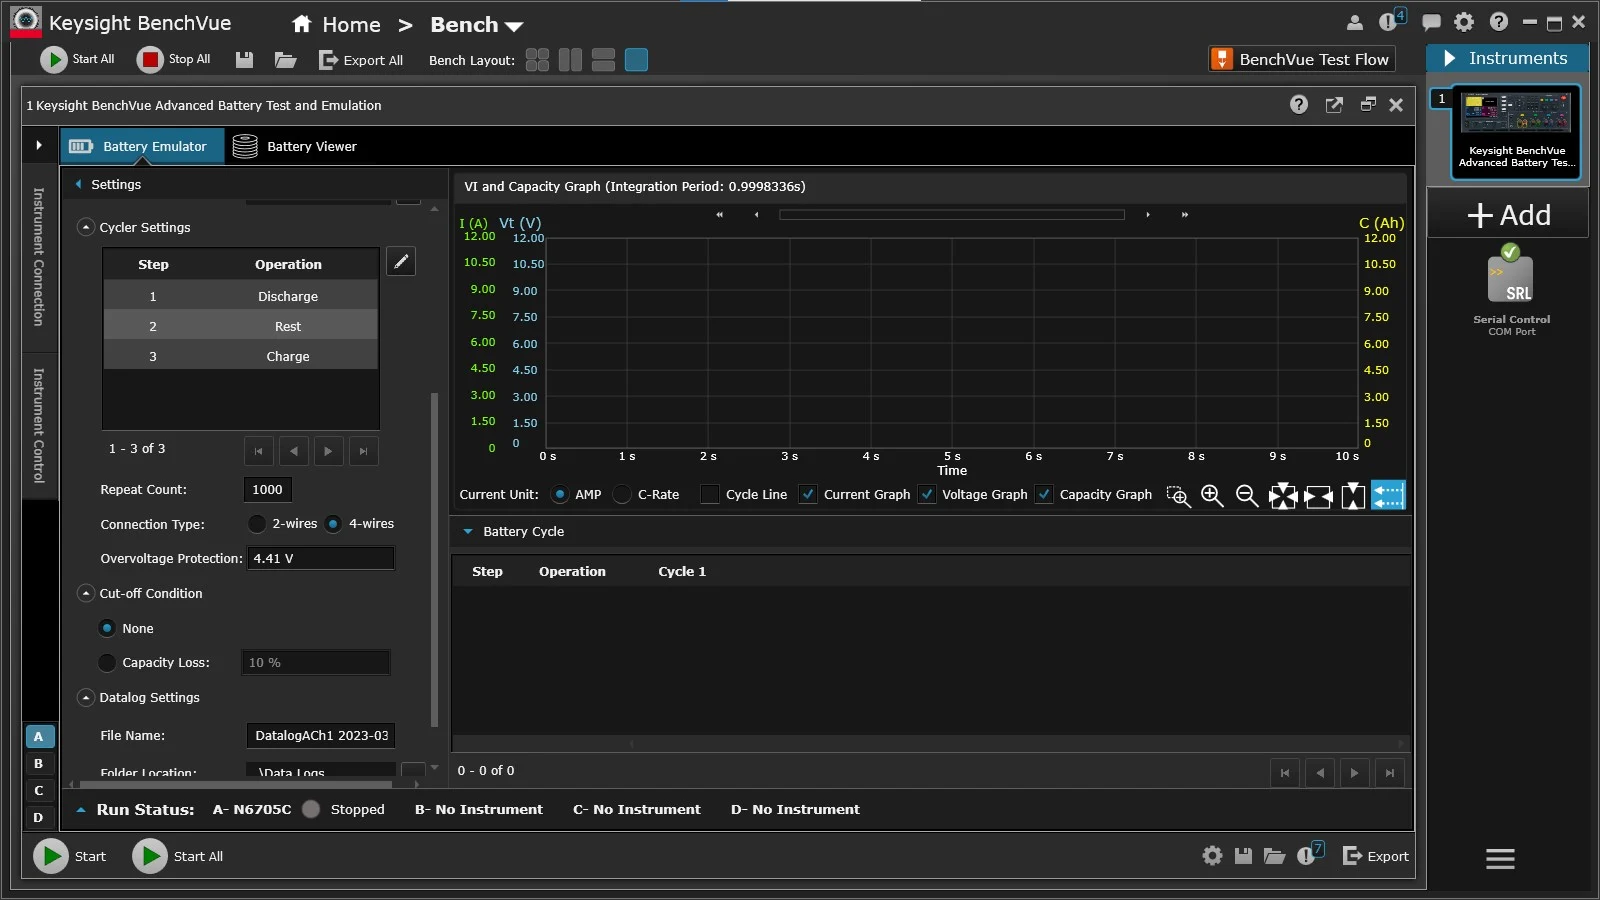Select step 1 Discharge row
The height and width of the screenshot is (900, 1600).
[x=241, y=296]
